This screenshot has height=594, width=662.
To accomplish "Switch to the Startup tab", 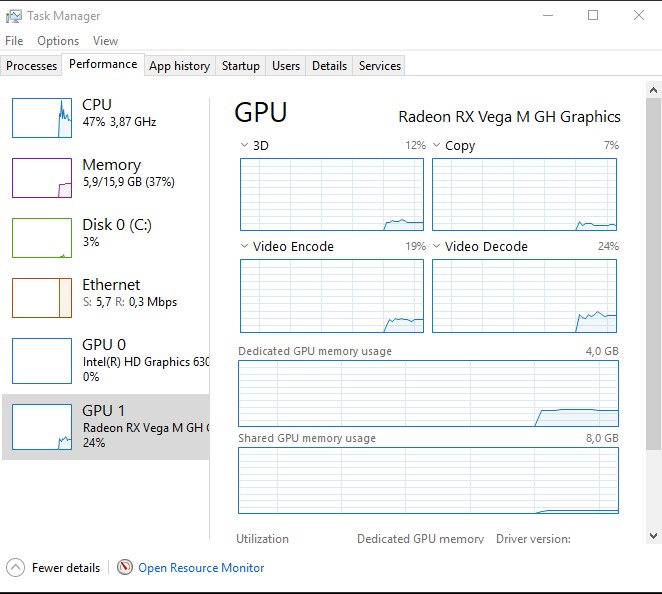I will pyautogui.click(x=241, y=66).
